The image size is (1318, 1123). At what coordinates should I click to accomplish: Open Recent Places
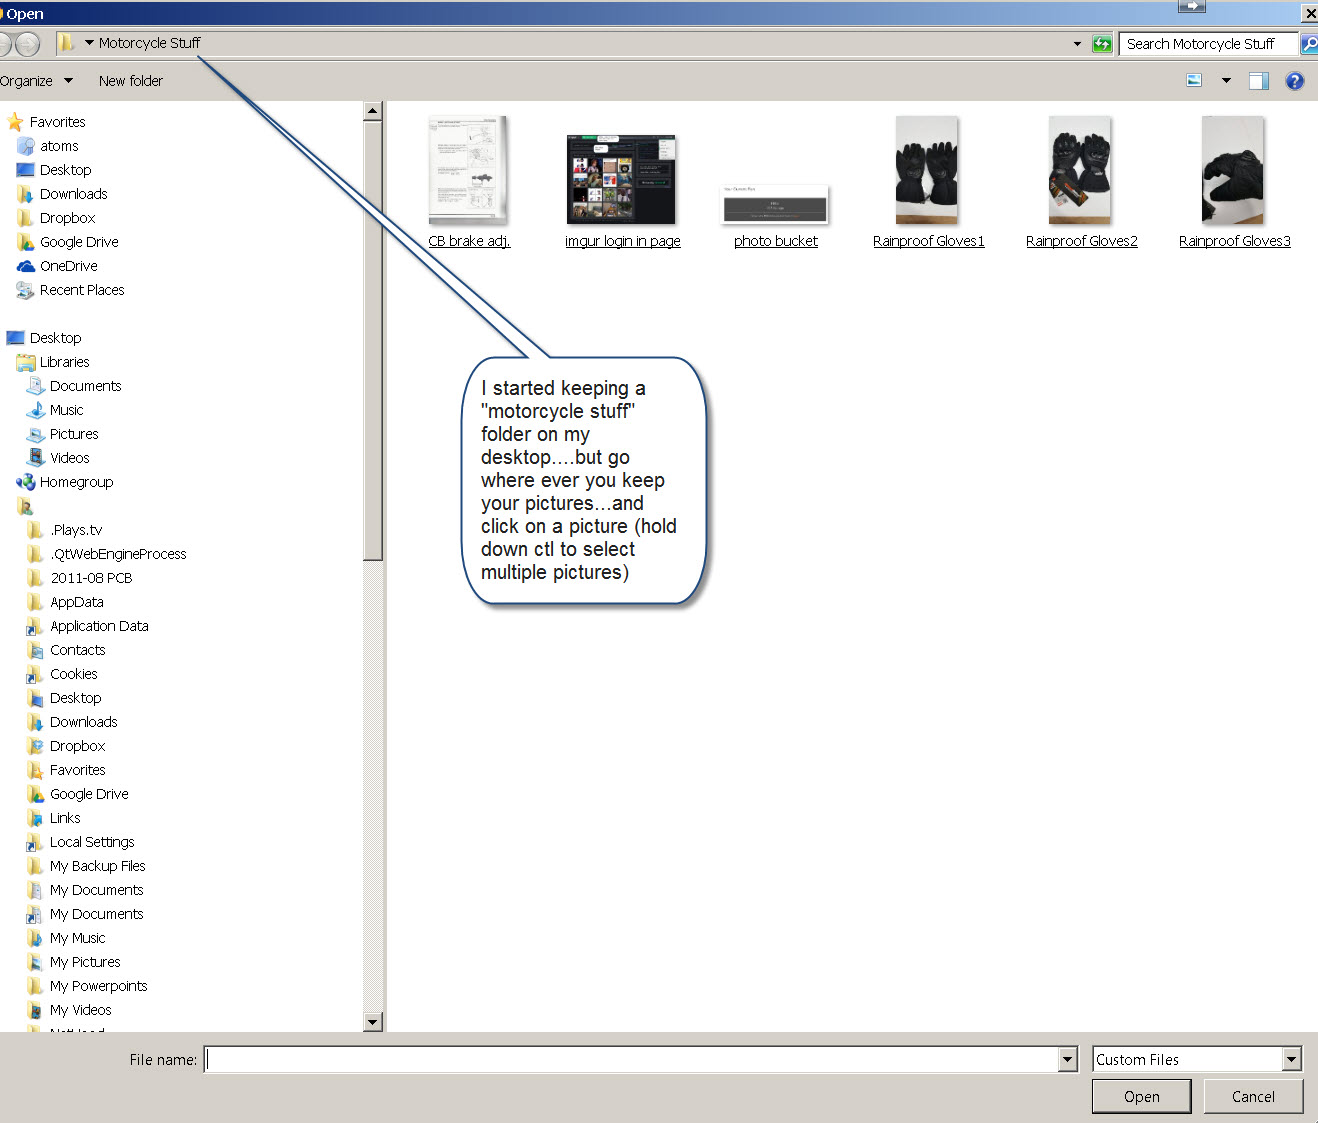pyautogui.click(x=82, y=290)
